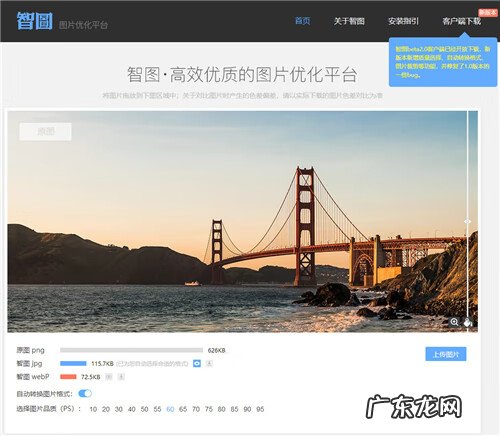Click the paint bucket background icon
Viewport: 500px width, 436px height.
click(467, 322)
